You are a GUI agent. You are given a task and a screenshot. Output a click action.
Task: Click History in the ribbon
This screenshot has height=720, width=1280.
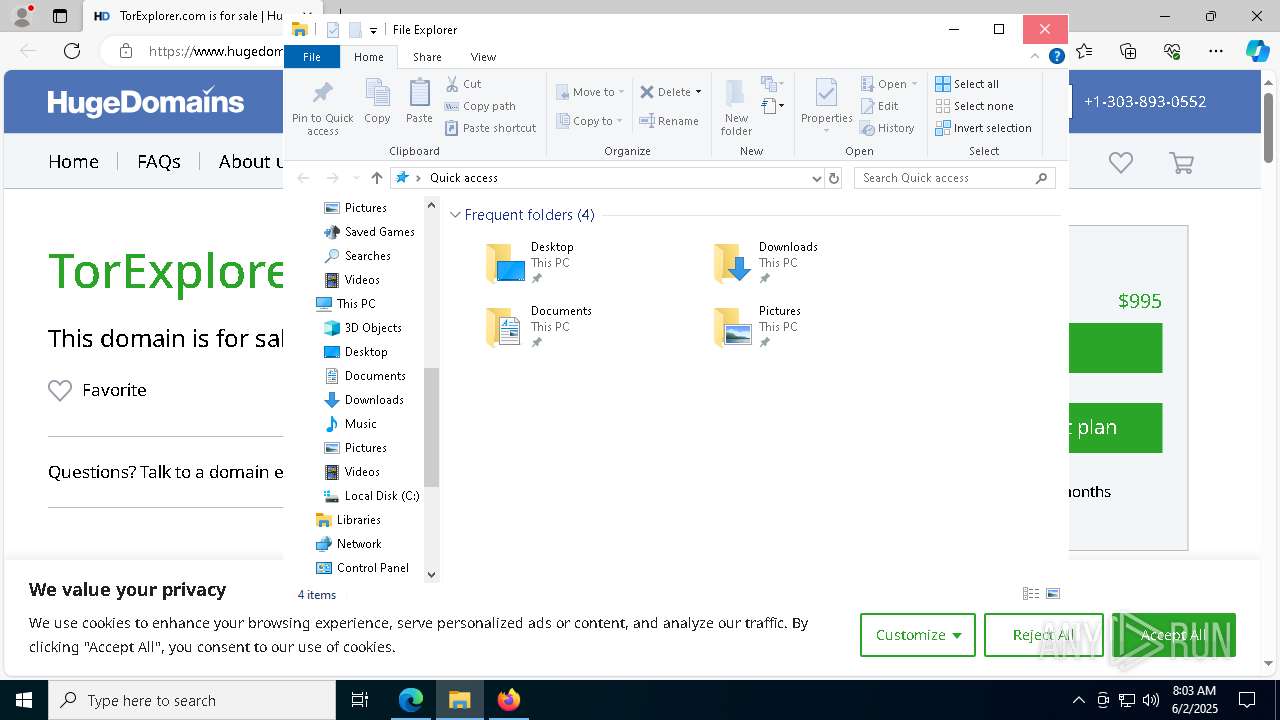[x=887, y=128]
